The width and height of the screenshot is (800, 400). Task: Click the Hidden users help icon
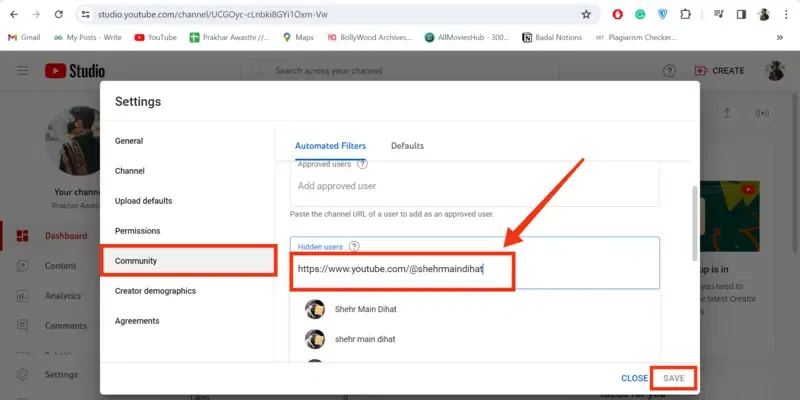pyautogui.click(x=354, y=246)
